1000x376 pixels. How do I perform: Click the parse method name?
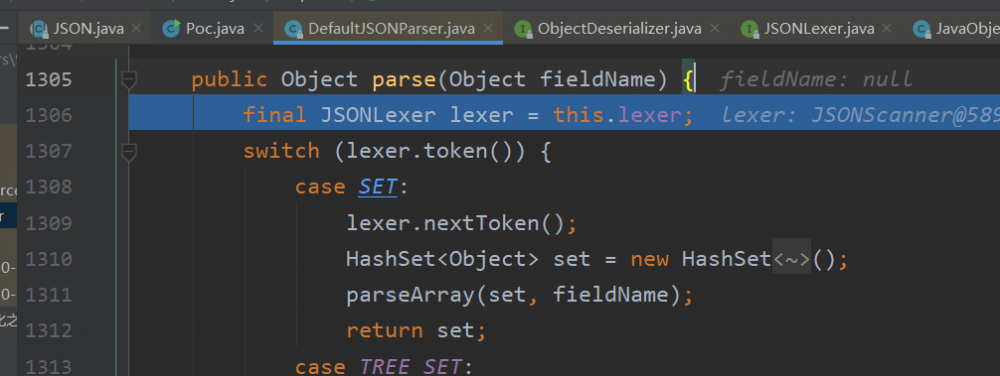403,80
